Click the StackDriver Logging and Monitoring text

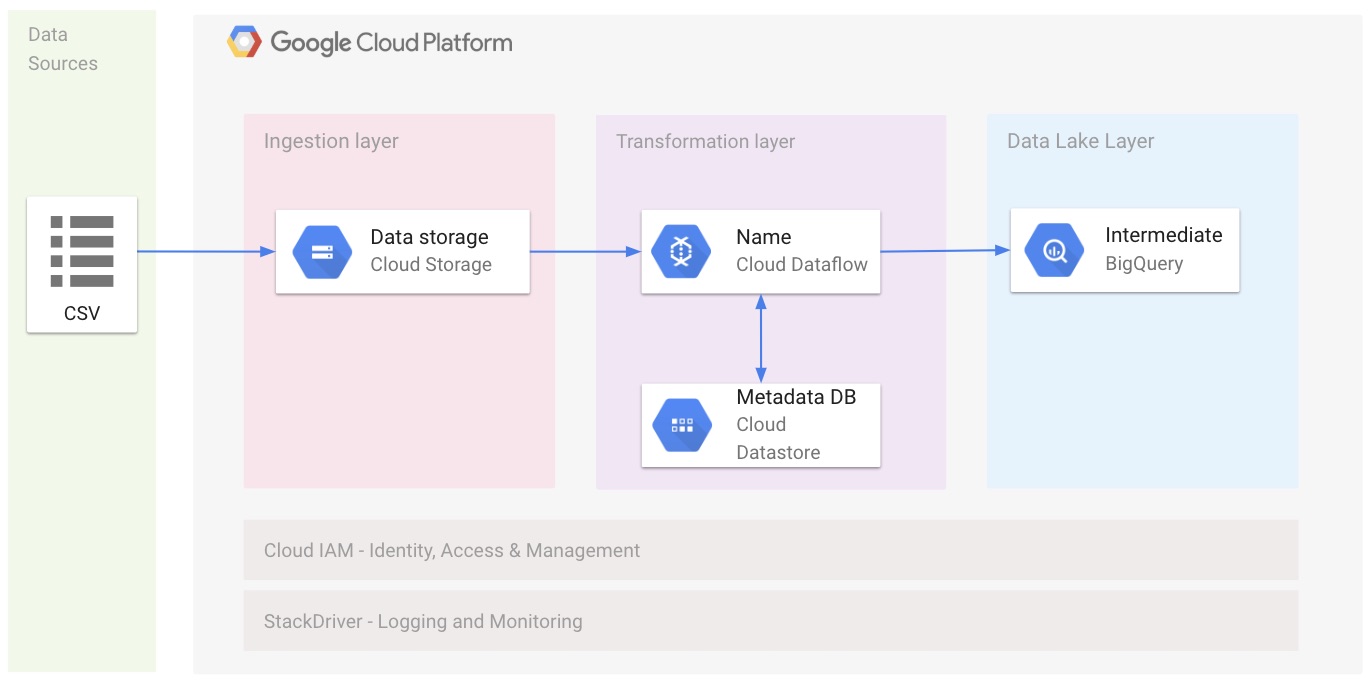[x=423, y=621]
